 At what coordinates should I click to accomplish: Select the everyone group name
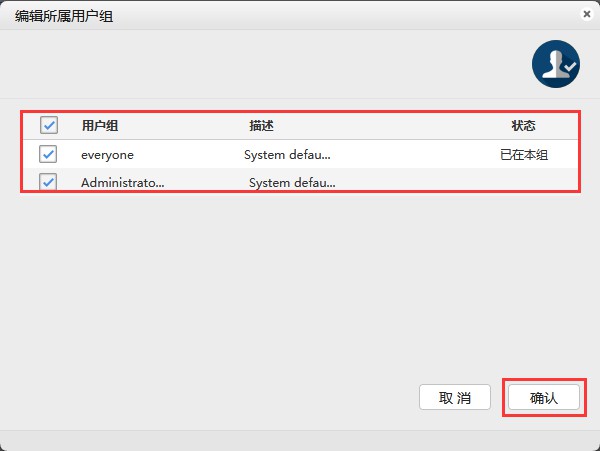(x=107, y=155)
